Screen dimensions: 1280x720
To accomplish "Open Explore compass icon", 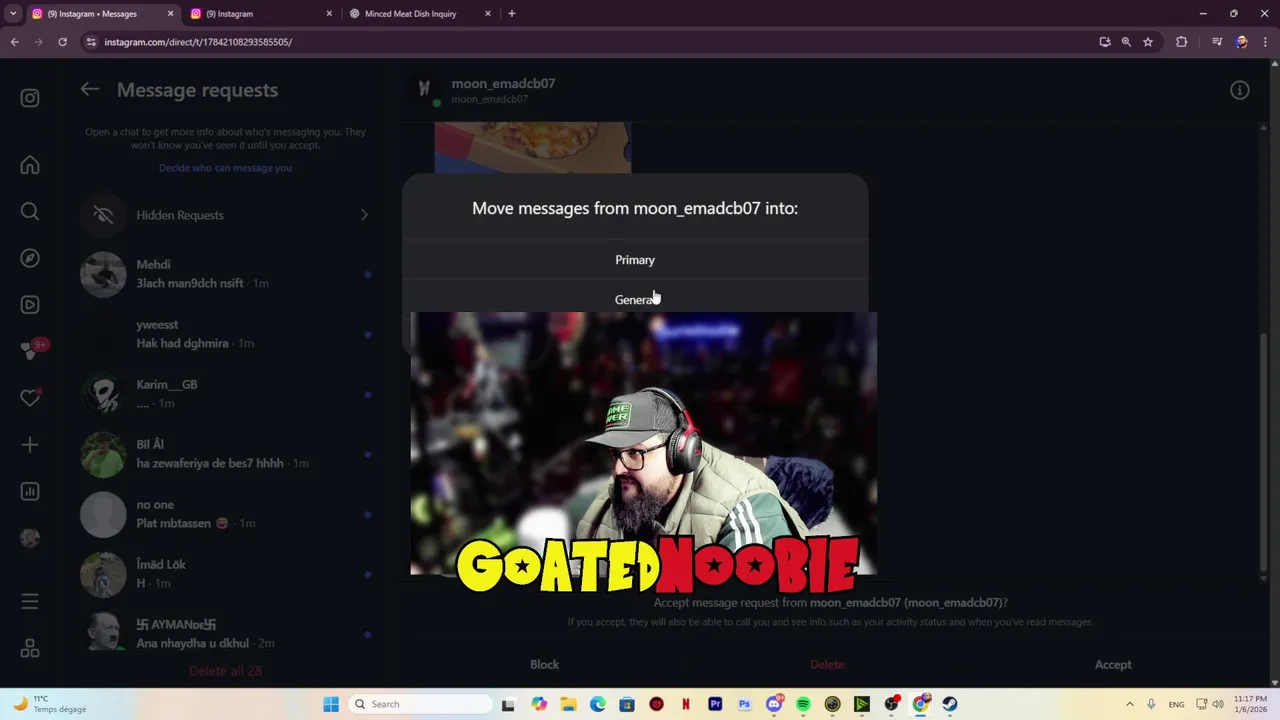I will pos(30,258).
